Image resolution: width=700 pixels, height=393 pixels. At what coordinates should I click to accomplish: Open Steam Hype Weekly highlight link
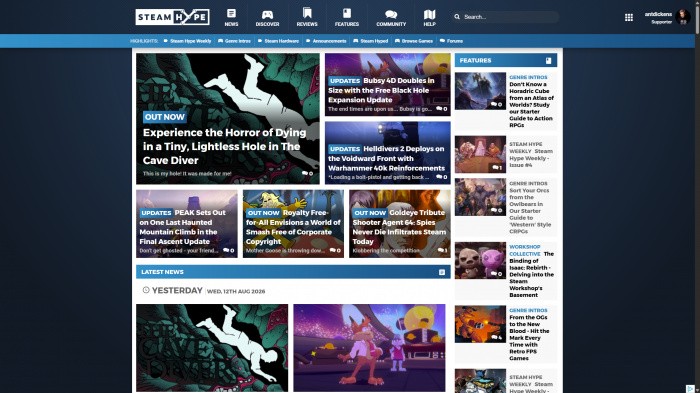(x=187, y=41)
